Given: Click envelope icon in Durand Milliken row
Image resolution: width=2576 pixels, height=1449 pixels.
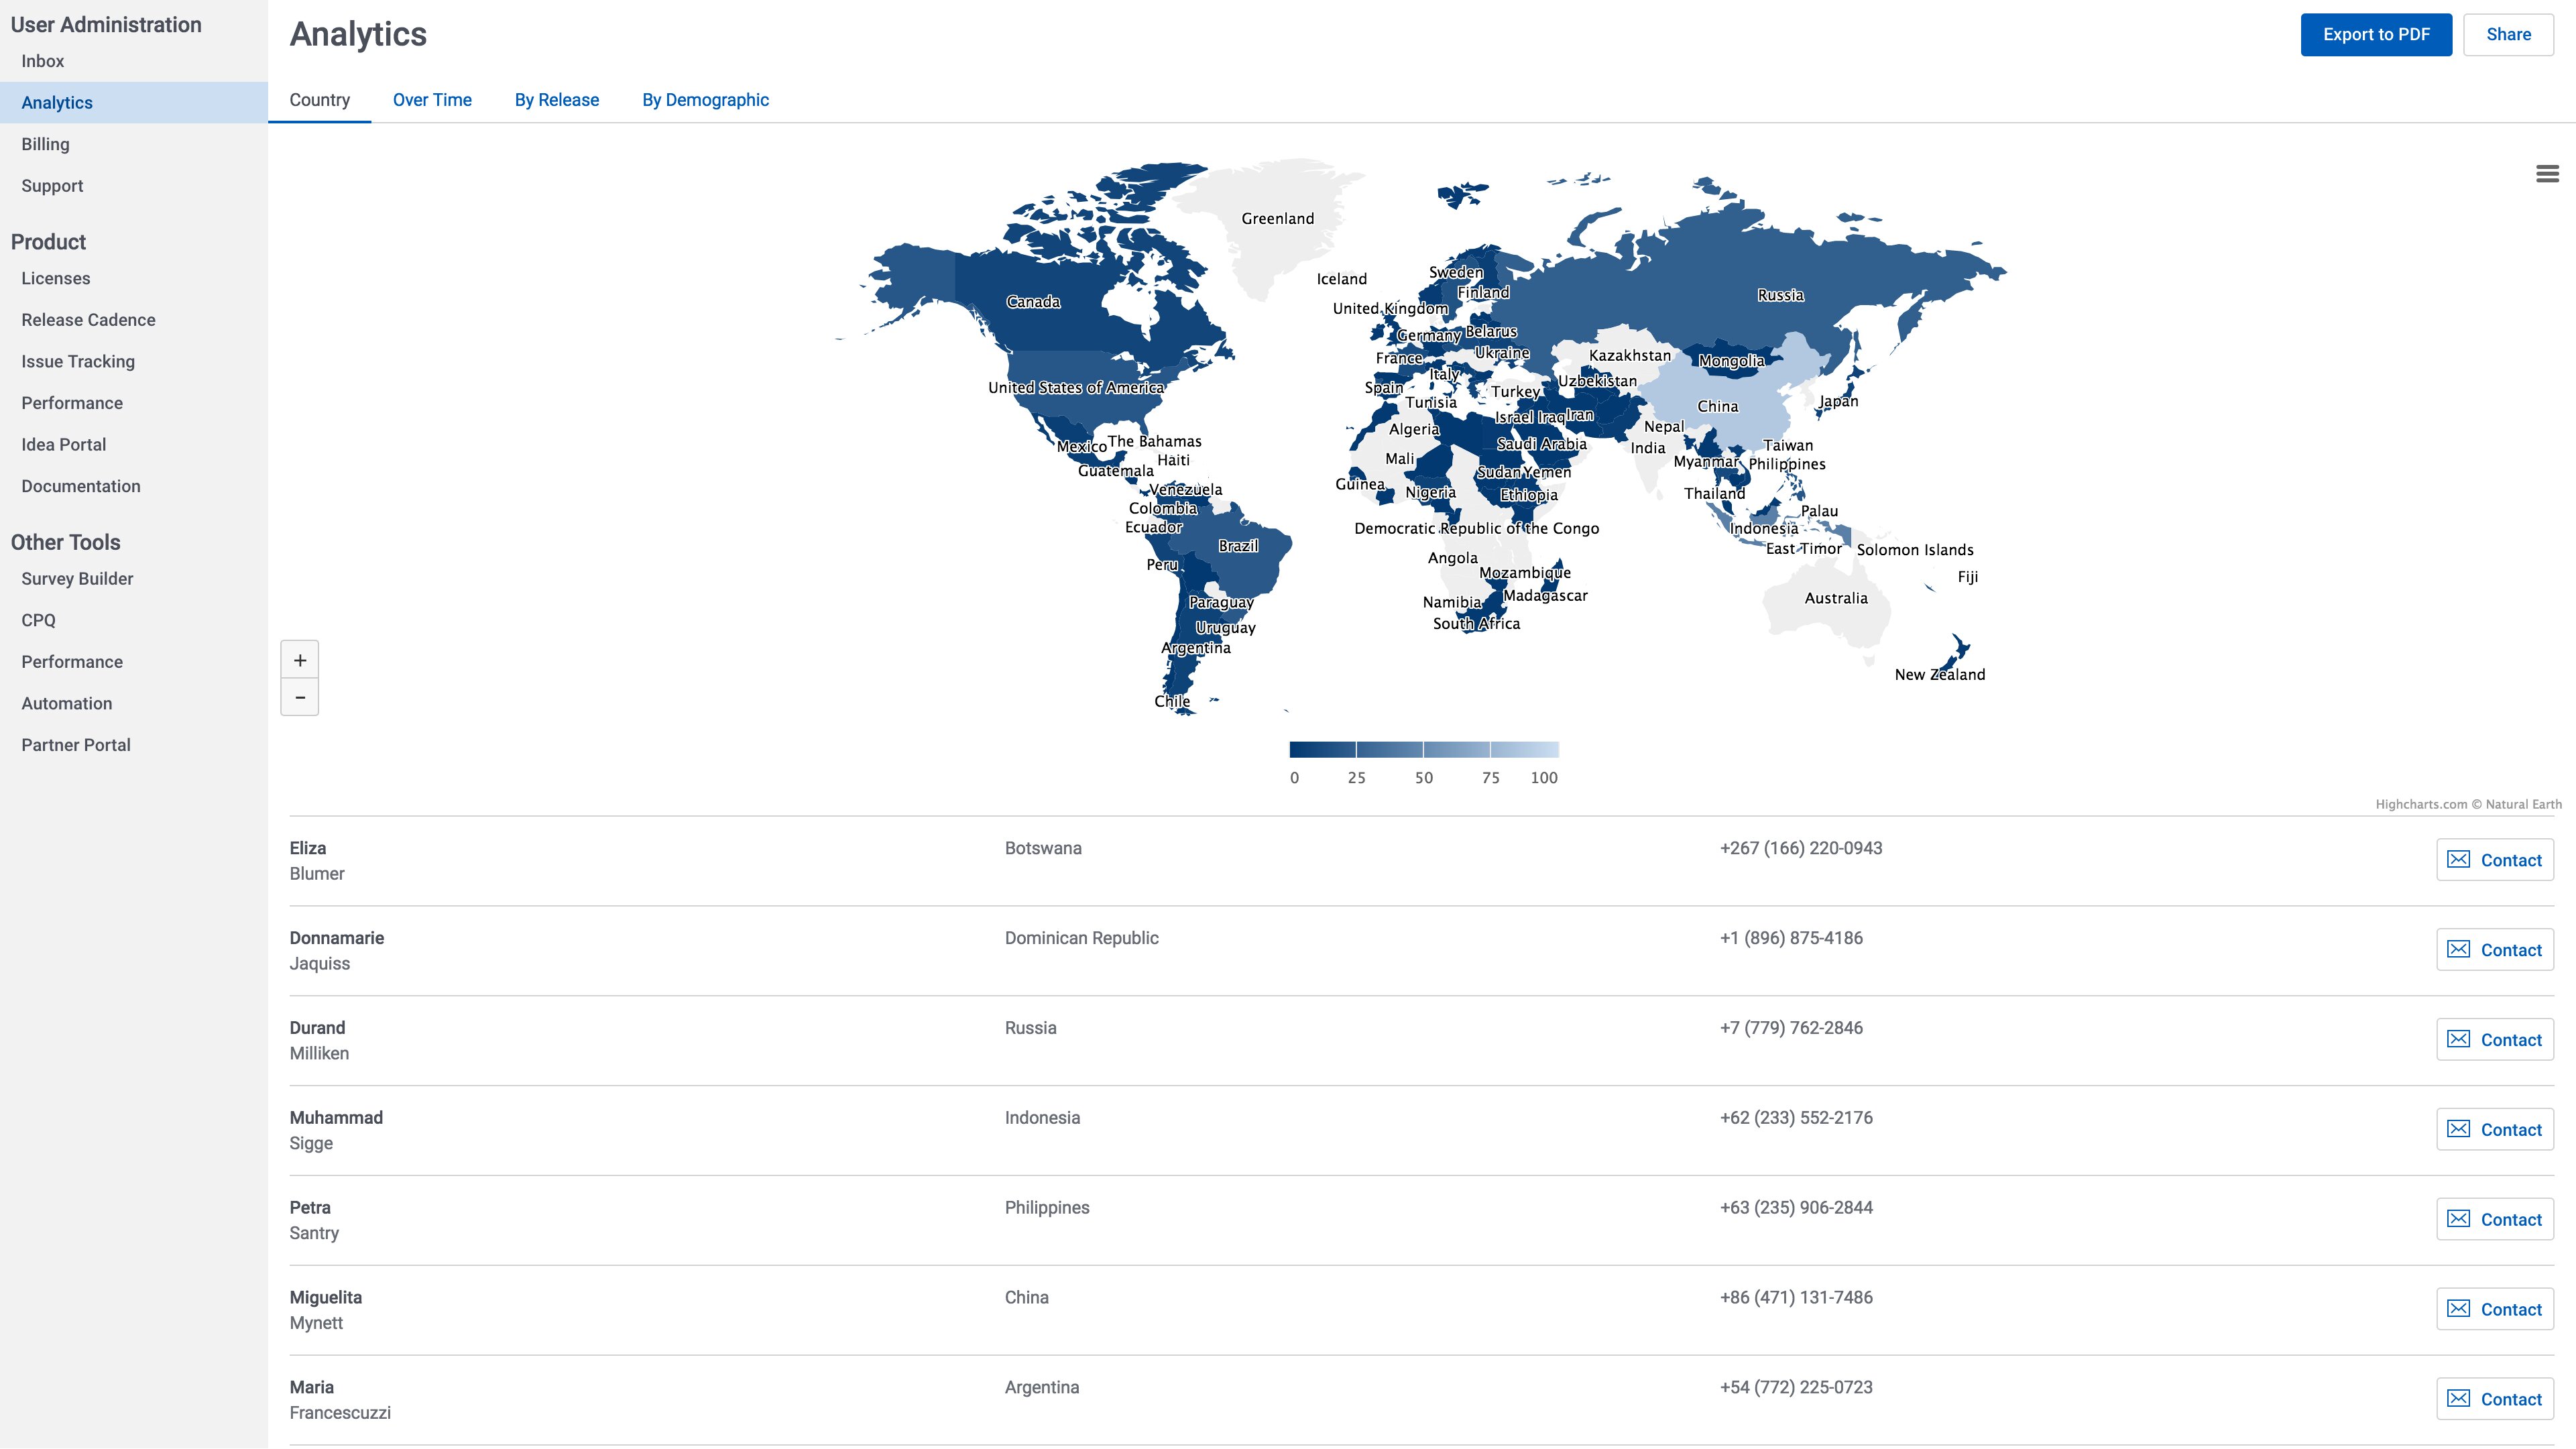Looking at the screenshot, I should 2458,1040.
